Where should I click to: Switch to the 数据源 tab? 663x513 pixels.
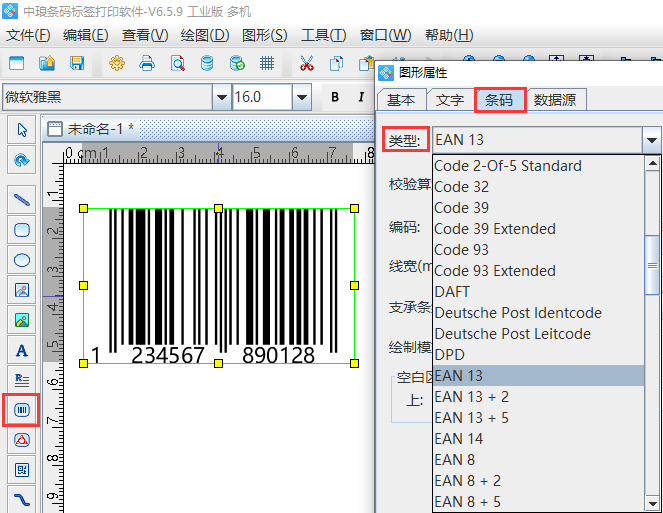point(559,100)
